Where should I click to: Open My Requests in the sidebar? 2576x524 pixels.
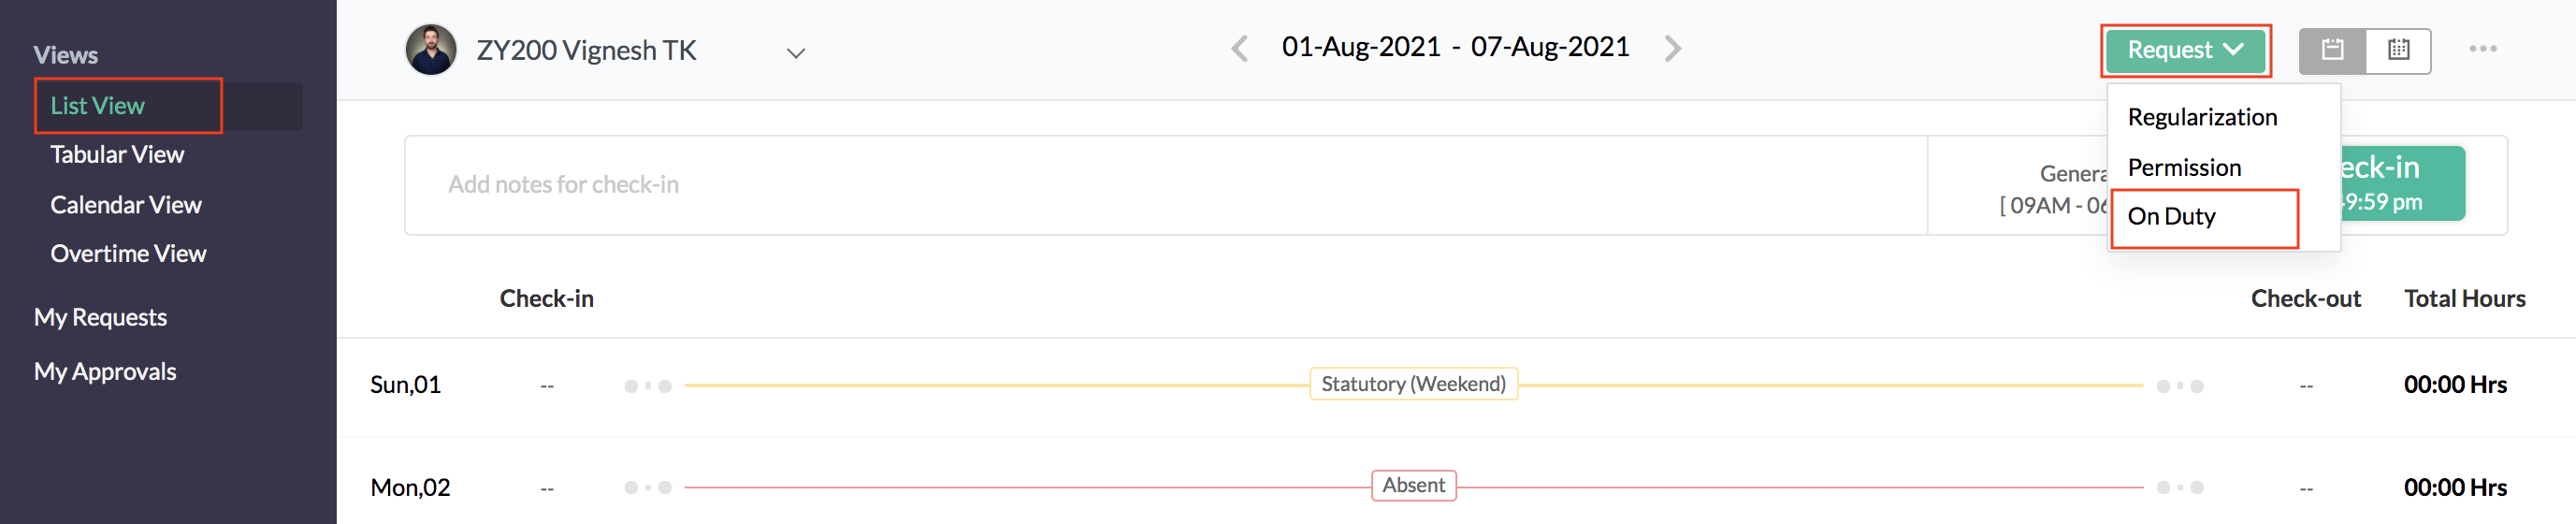pos(100,318)
